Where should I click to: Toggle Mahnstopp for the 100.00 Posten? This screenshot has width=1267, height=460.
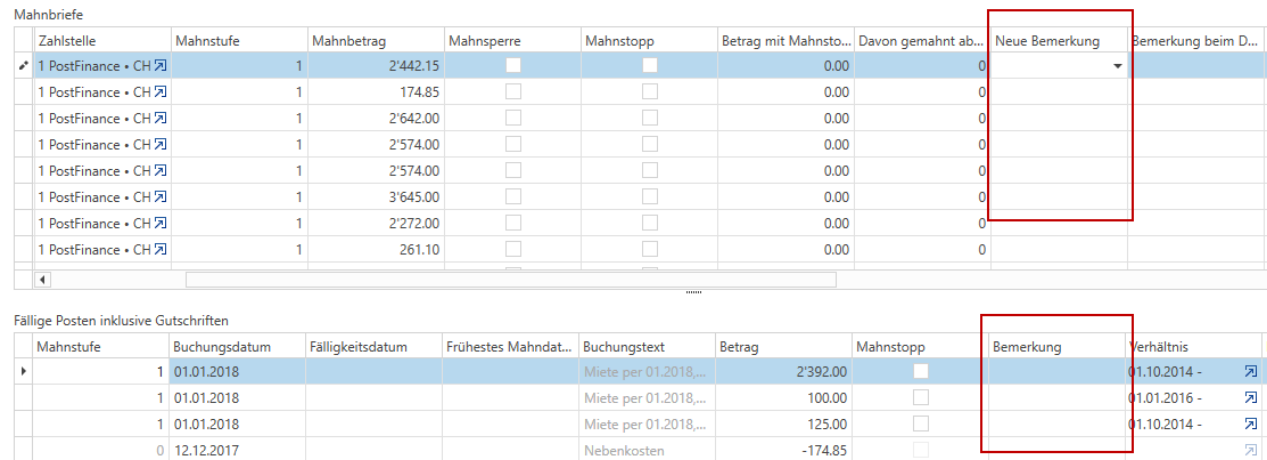pos(920,397)
